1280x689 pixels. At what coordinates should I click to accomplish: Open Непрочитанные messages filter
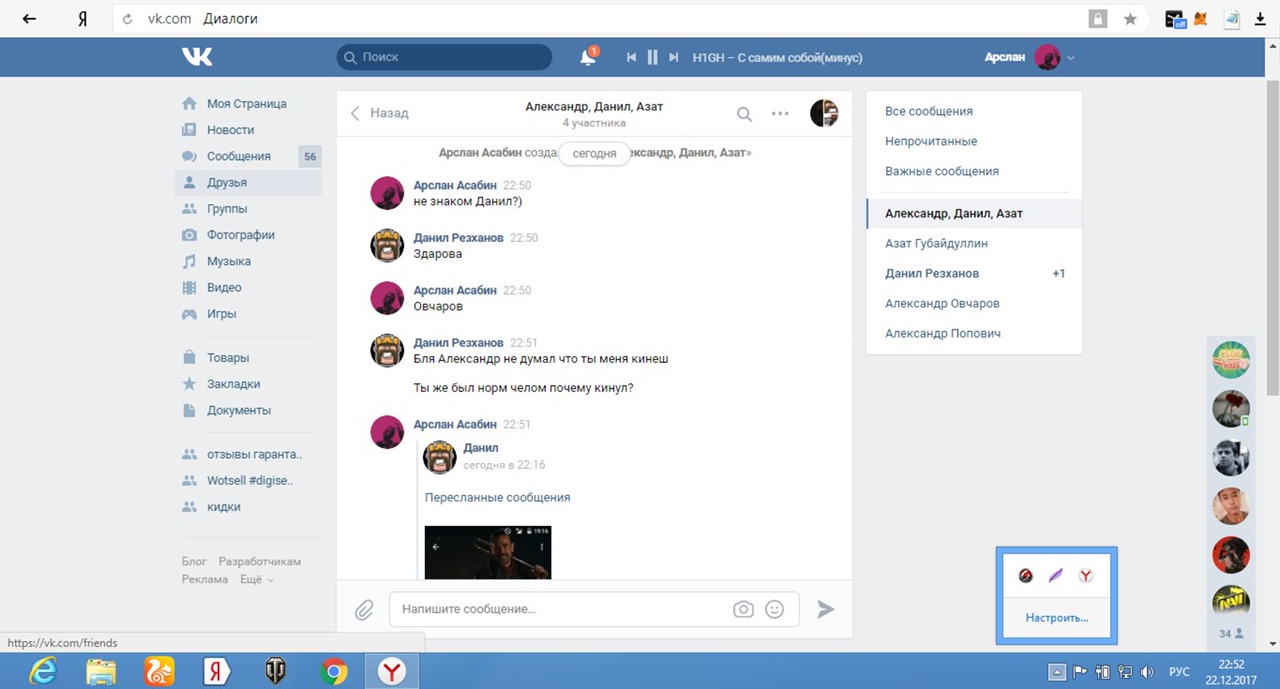(x=931, y=141)
